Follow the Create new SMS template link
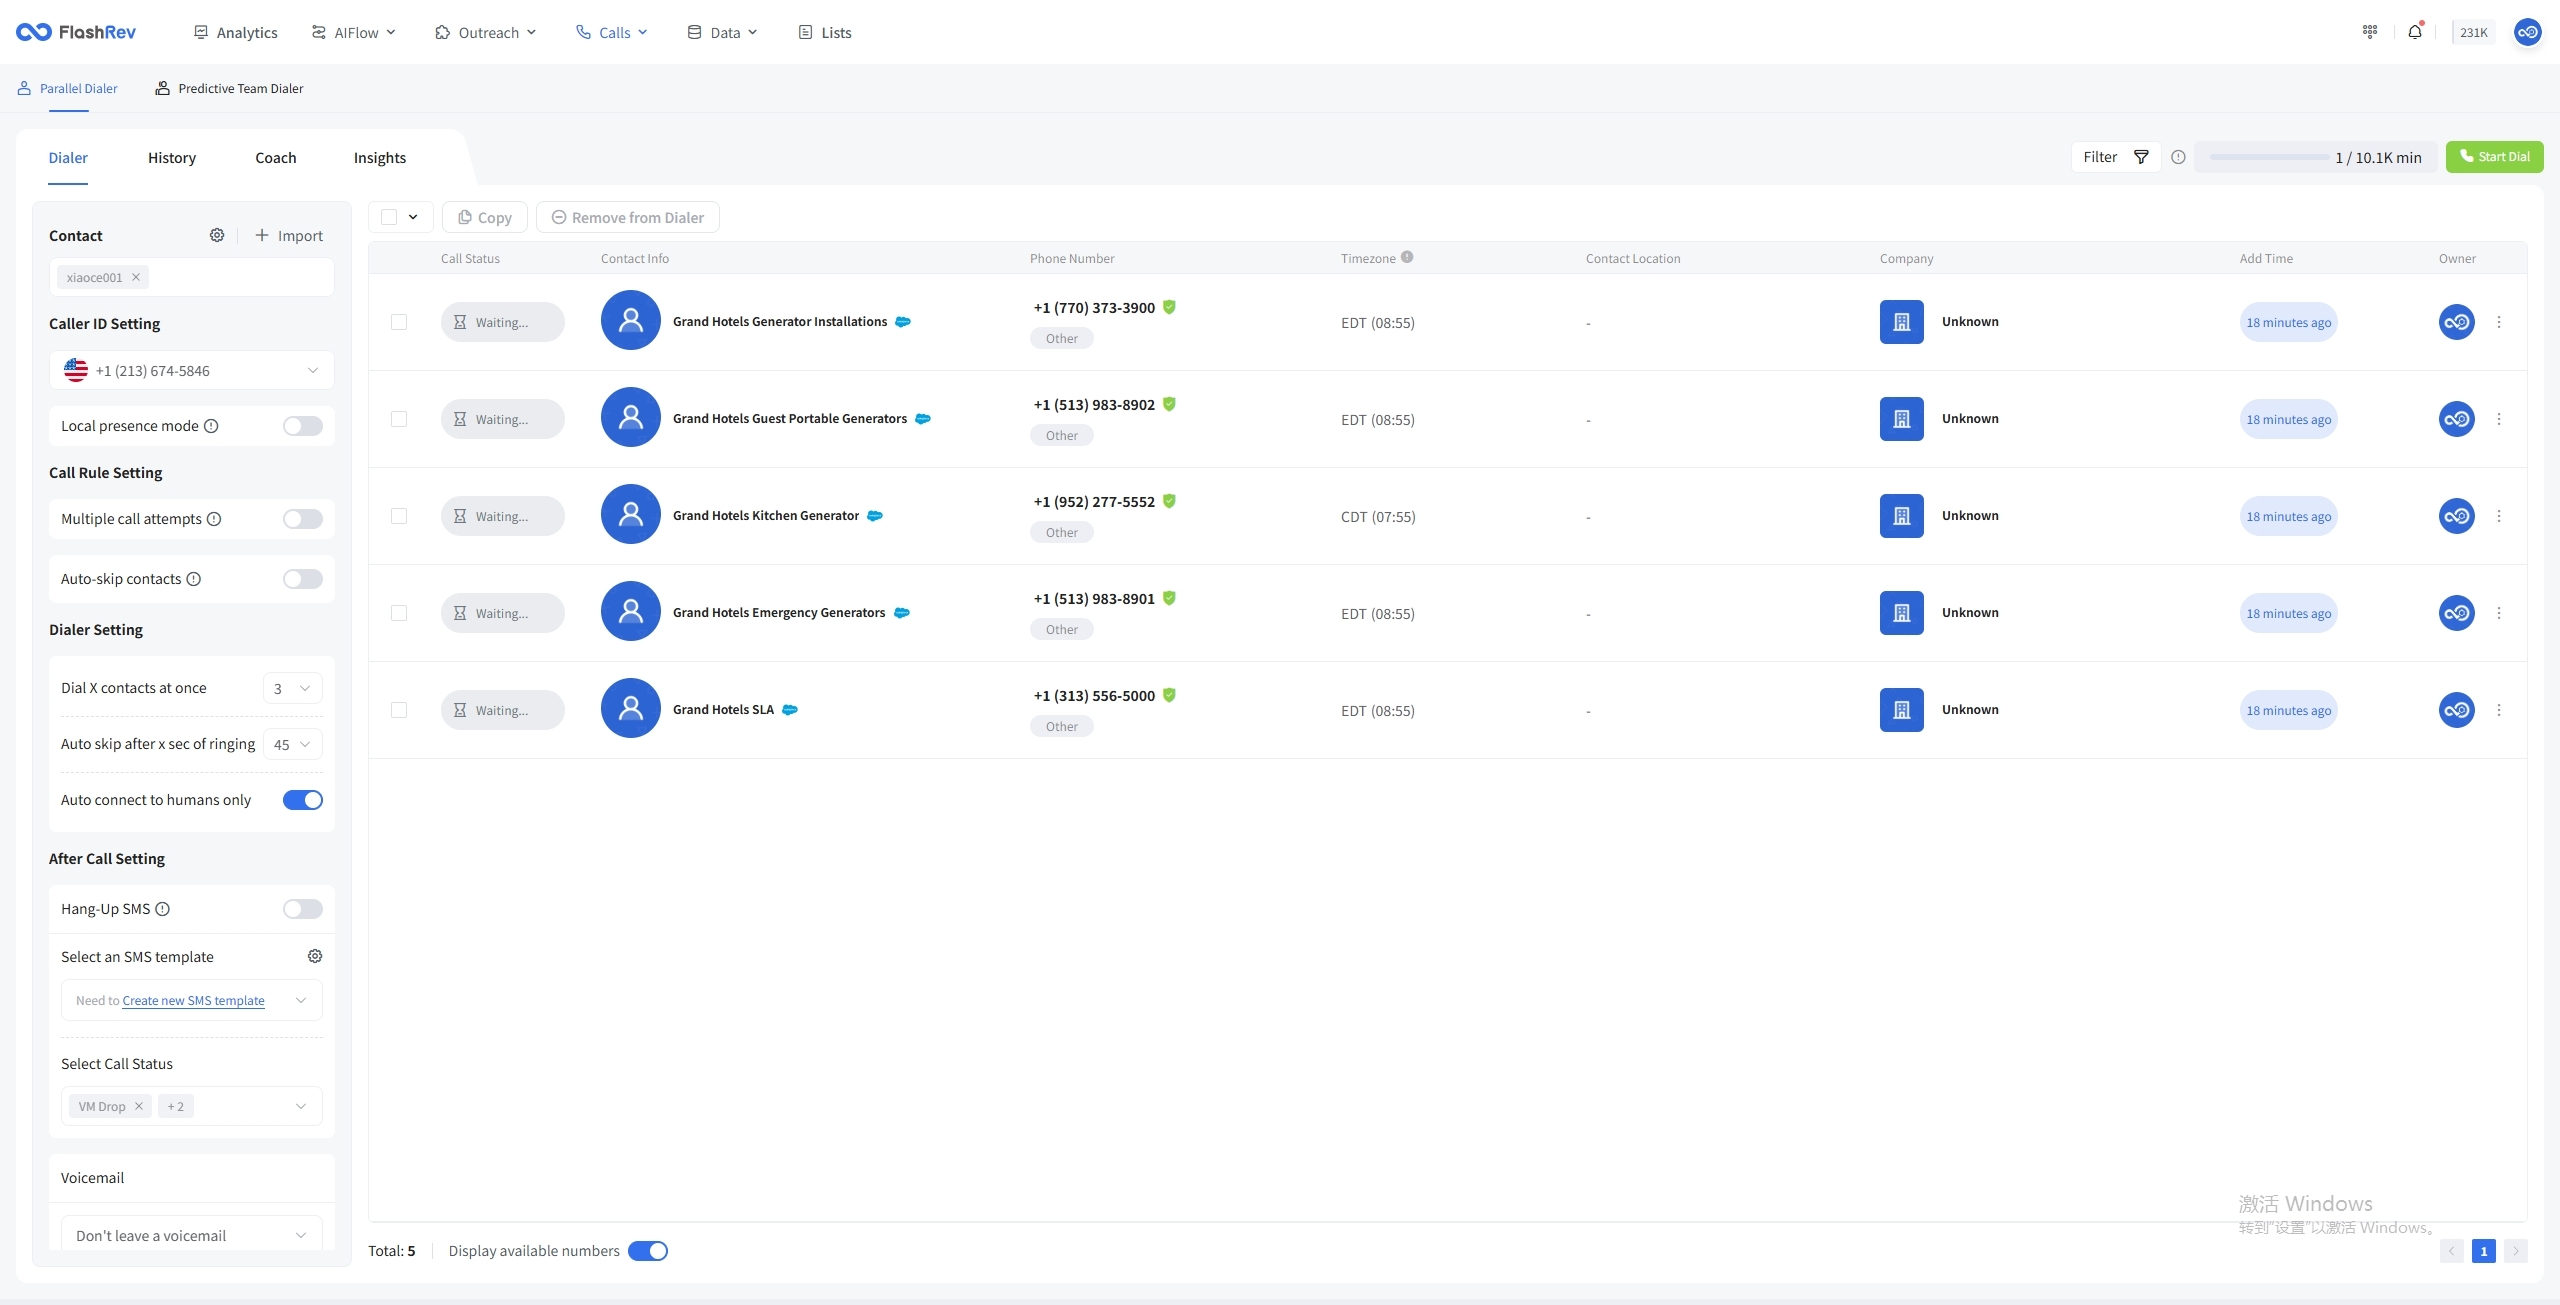This screenshot has height=1305, width=2560. (x=193, y=1001)
